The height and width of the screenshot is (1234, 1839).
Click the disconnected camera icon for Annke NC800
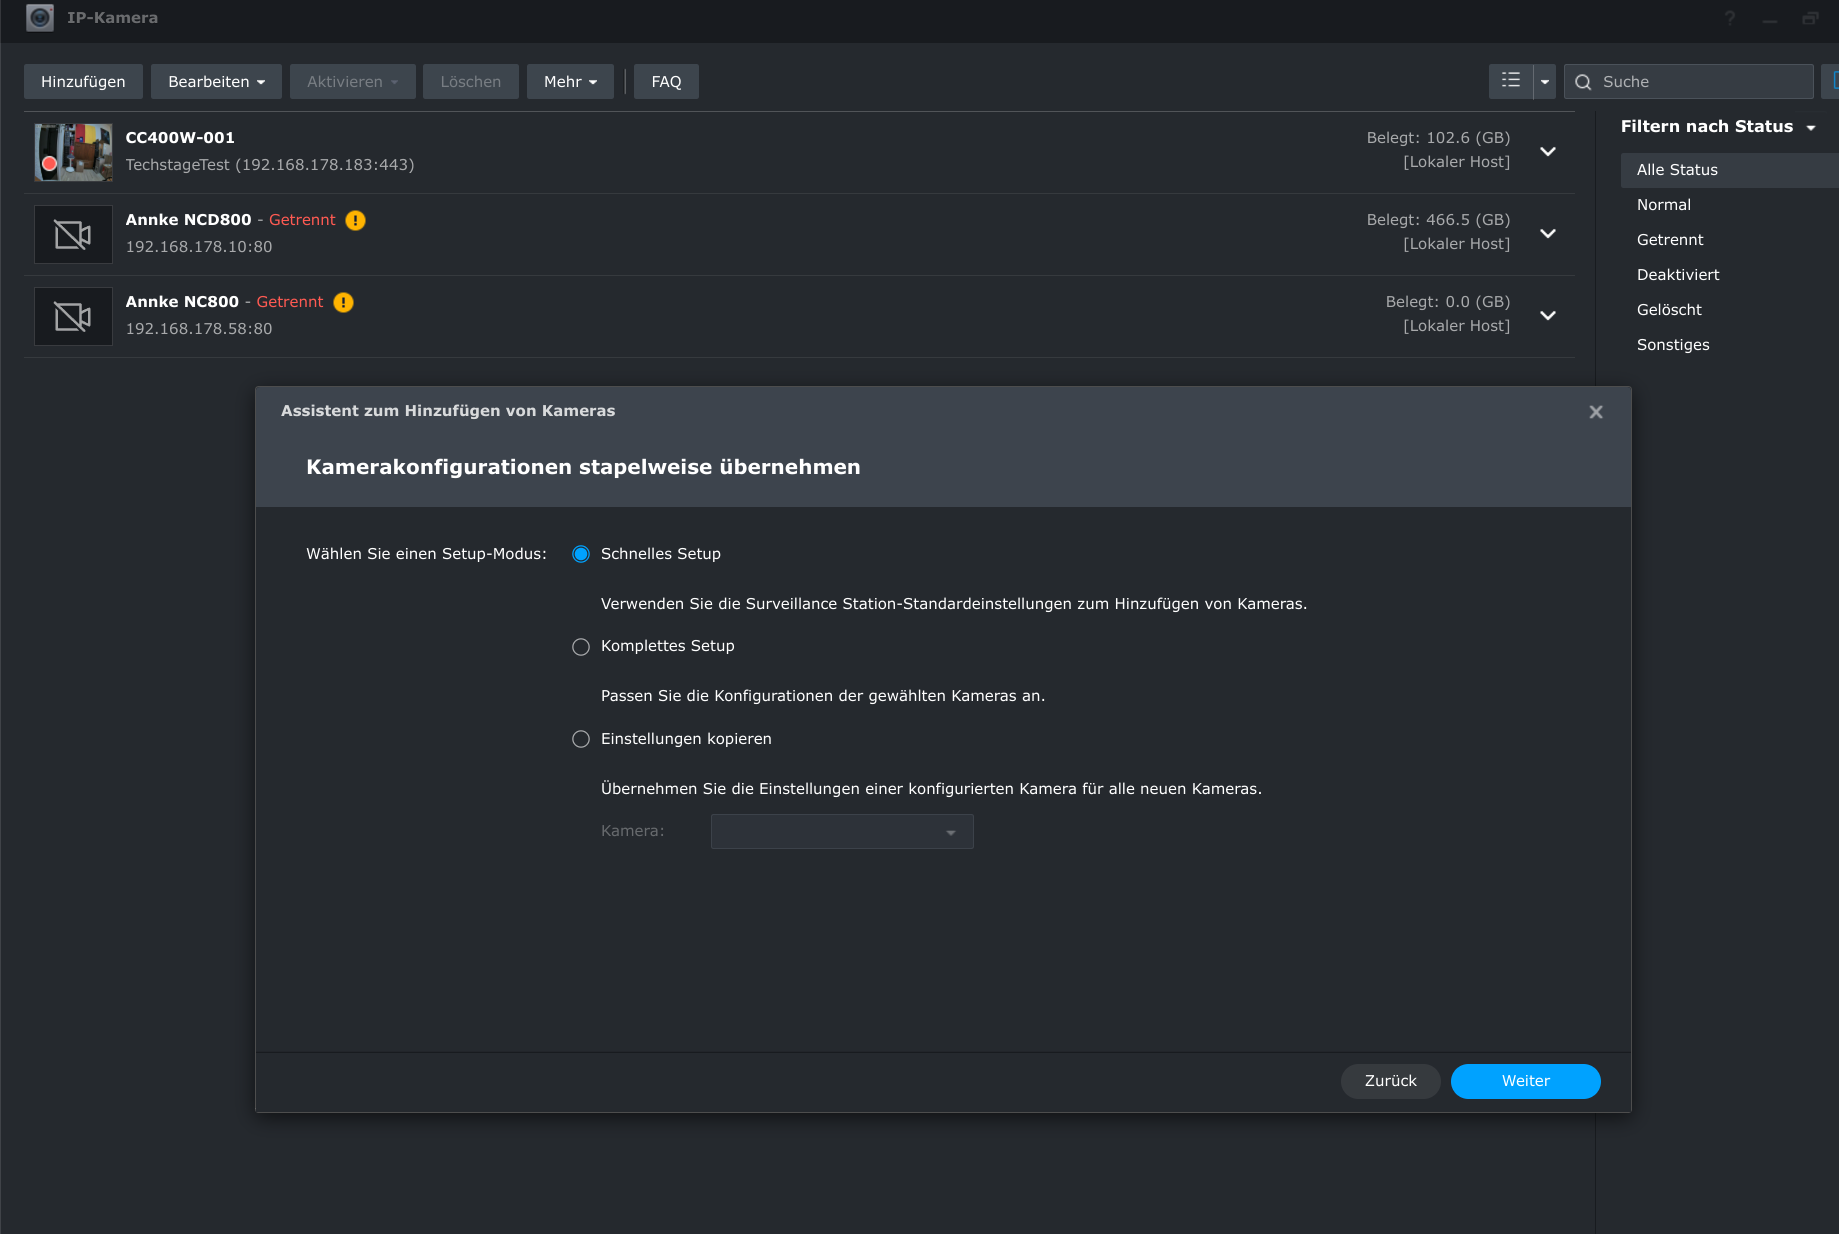[73, 317]
